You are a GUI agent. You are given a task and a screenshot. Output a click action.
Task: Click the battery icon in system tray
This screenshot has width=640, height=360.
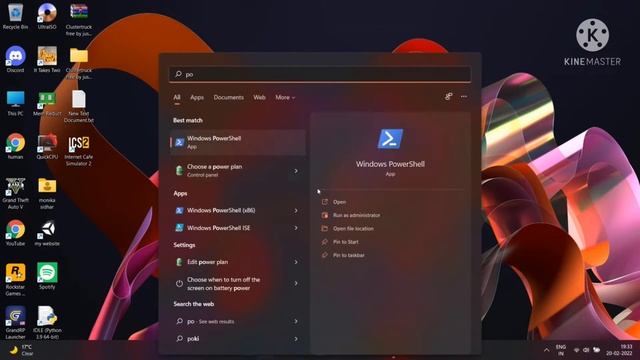pyautogui.click(x=596, y=350)
